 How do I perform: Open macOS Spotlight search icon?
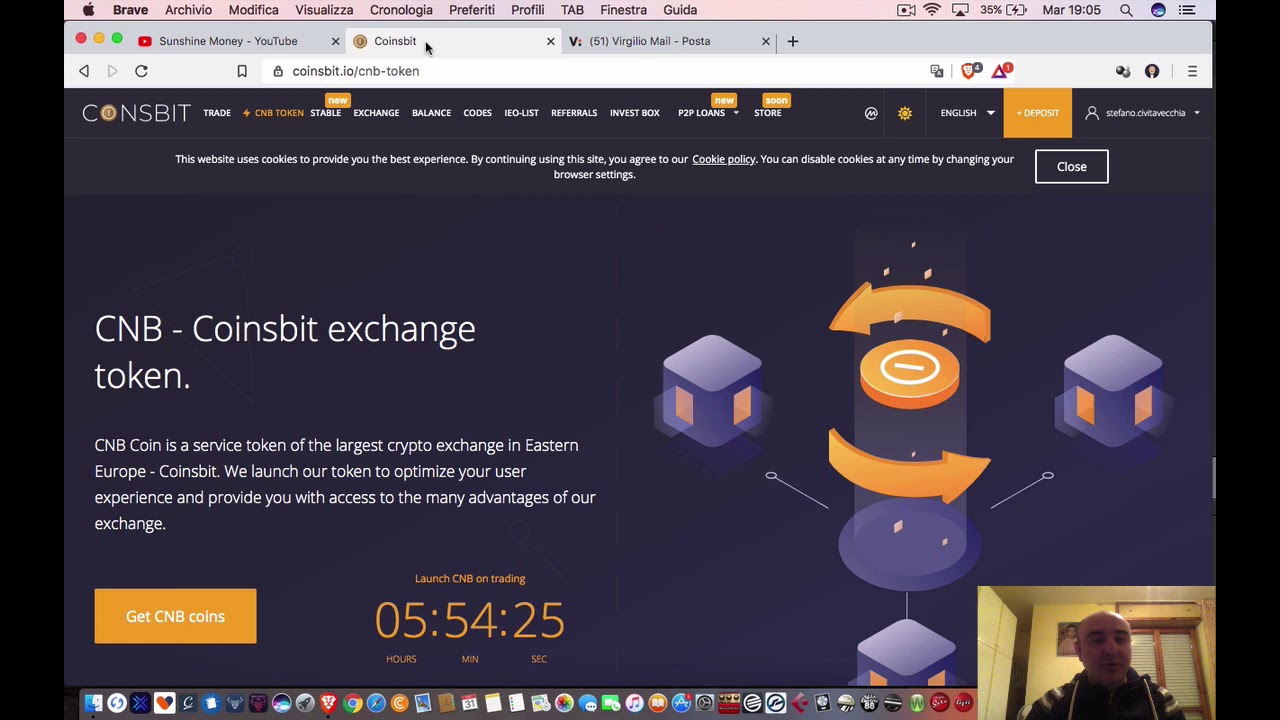[x=1126, y=10]
